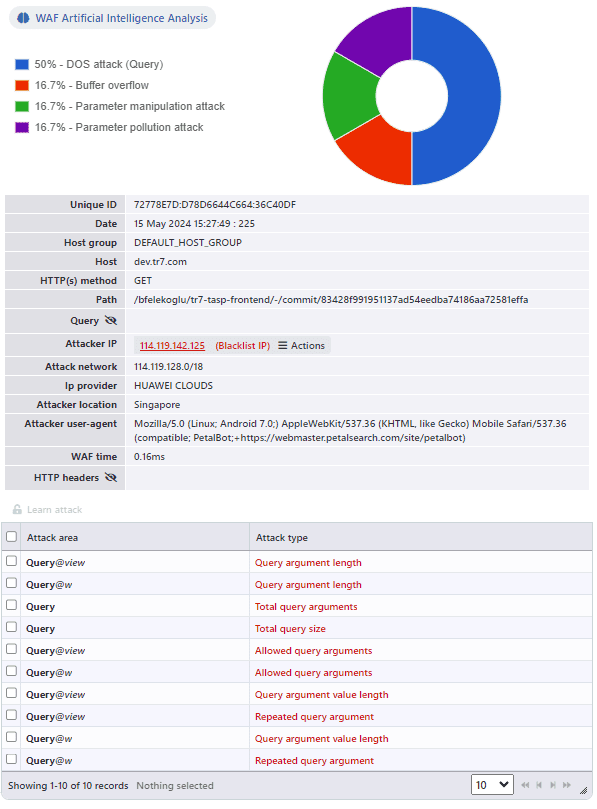Click the PetalBot user-agent string

tap(350, 430)
